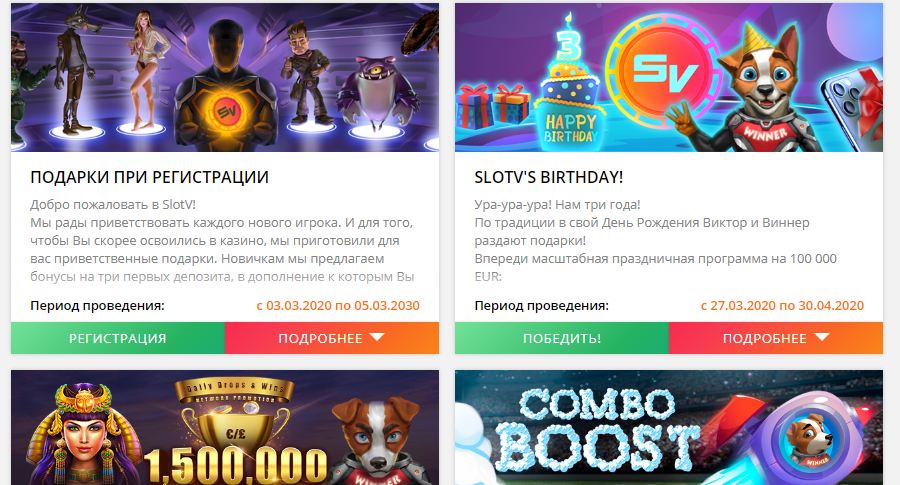Click the ПОБЕДИТЬ! green button

[x=562, y=338]
